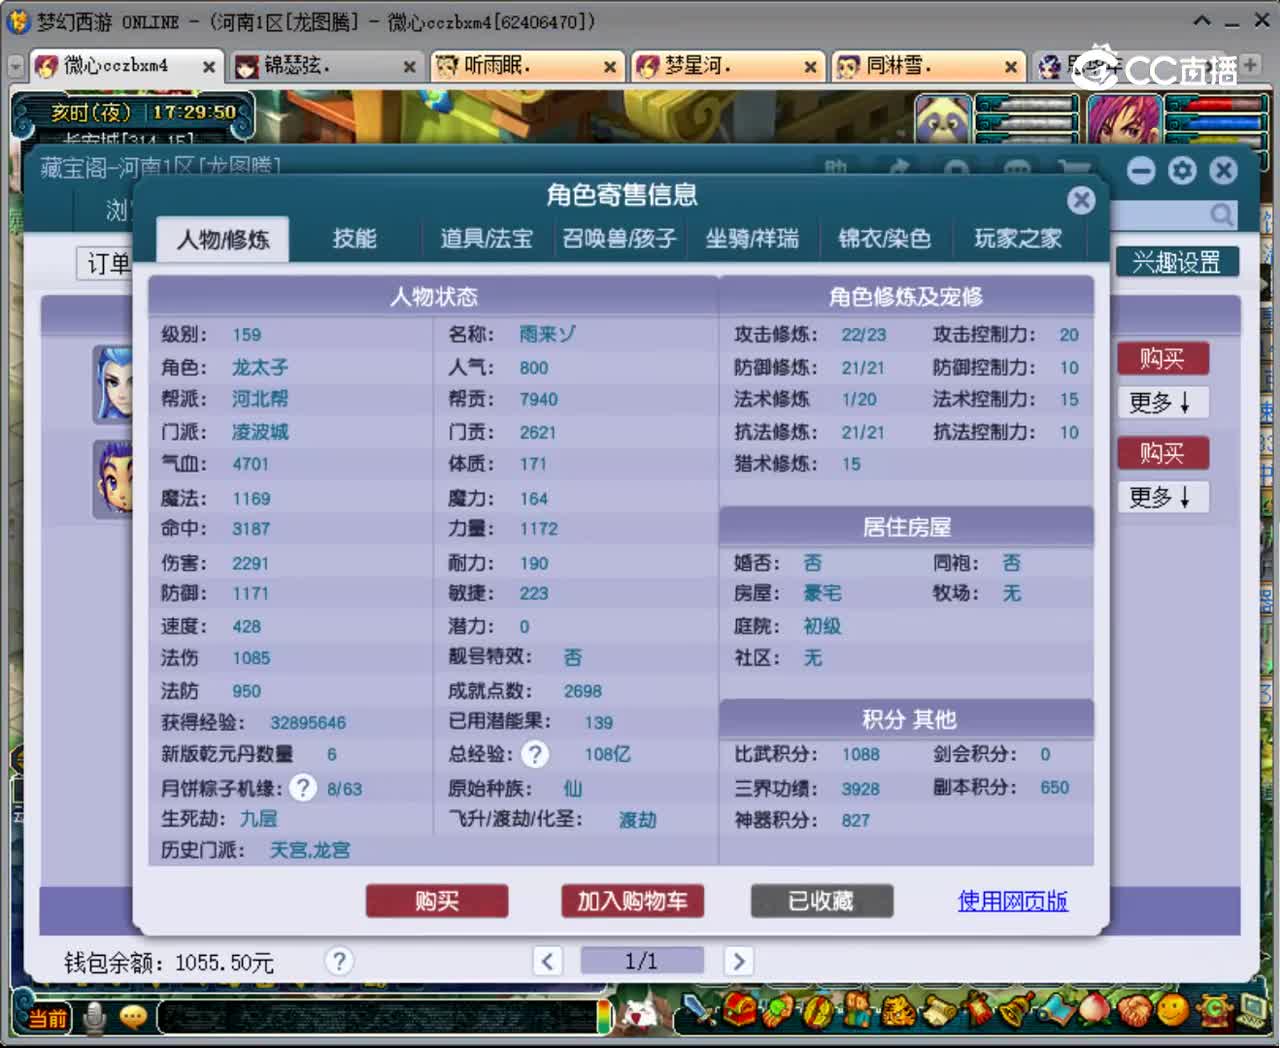Switch to 道具/法宝 tab
The image size is (1280, 1048).
tap(486, 238)
